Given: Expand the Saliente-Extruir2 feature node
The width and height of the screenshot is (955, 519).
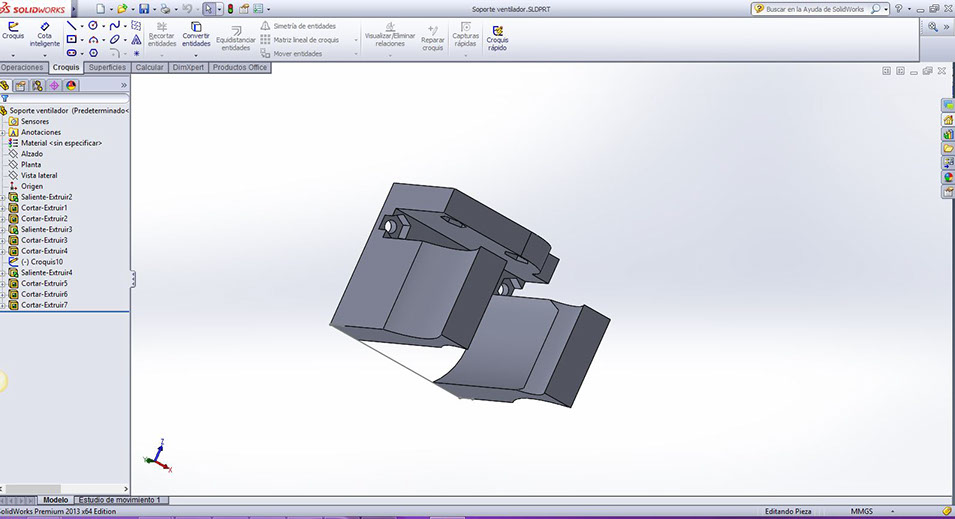Looking at the screenshot, I should click(x=2, y=197).
